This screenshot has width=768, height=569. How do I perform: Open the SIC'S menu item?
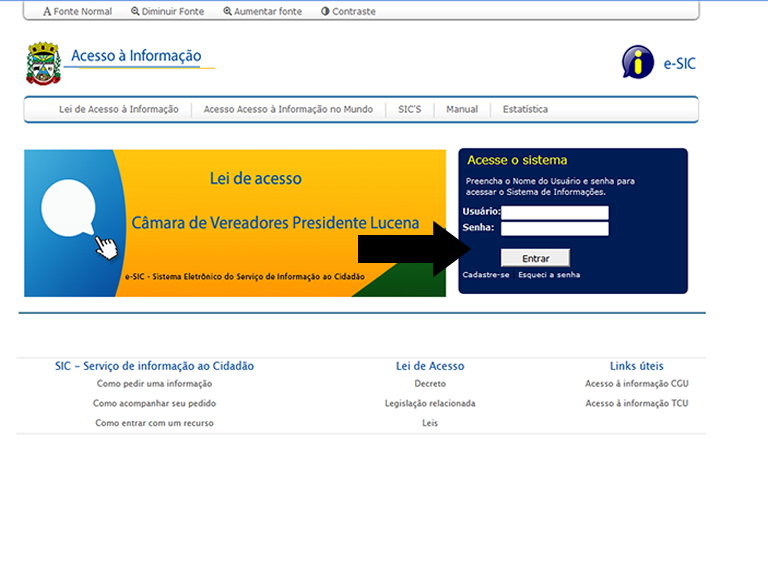[409, 109]
